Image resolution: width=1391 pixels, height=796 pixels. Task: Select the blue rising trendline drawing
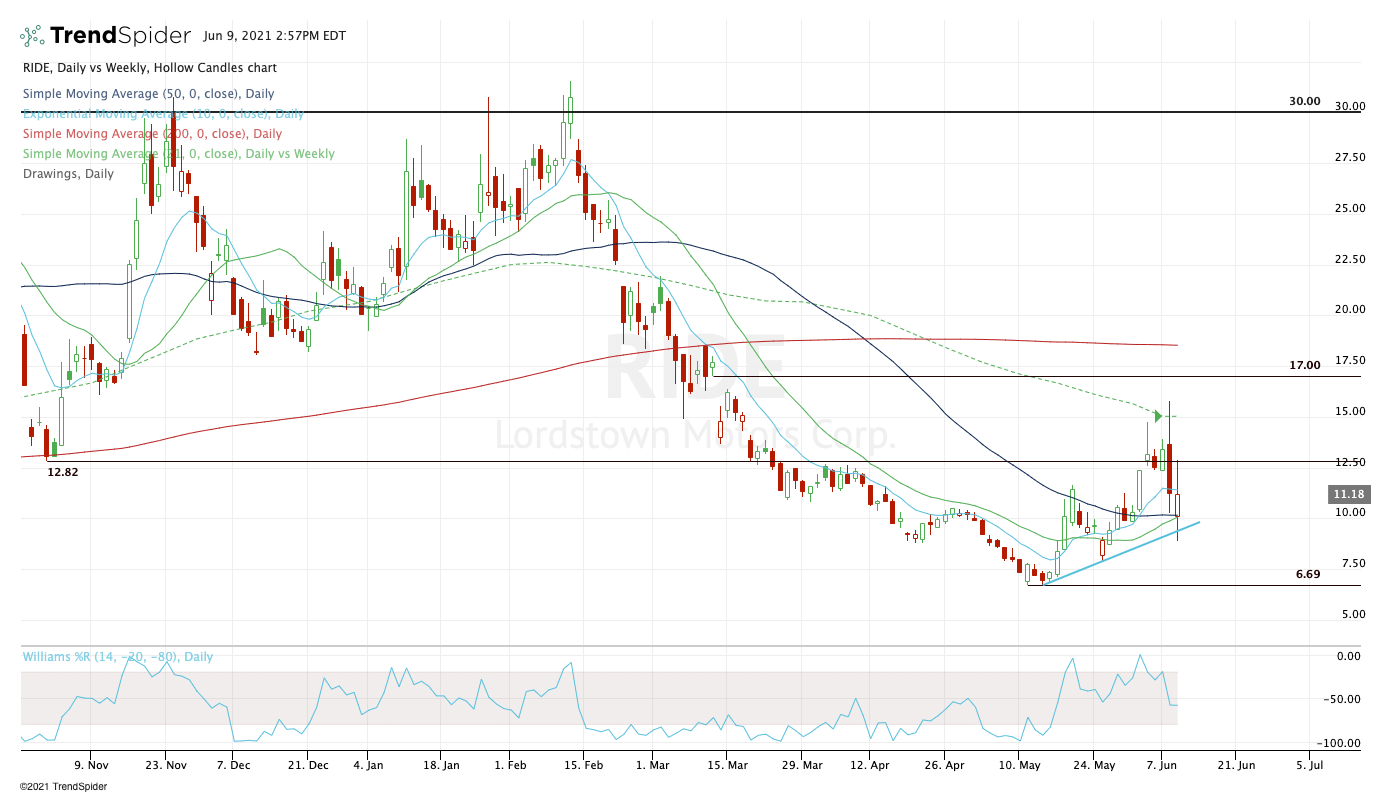click(x=1120, y=552)
